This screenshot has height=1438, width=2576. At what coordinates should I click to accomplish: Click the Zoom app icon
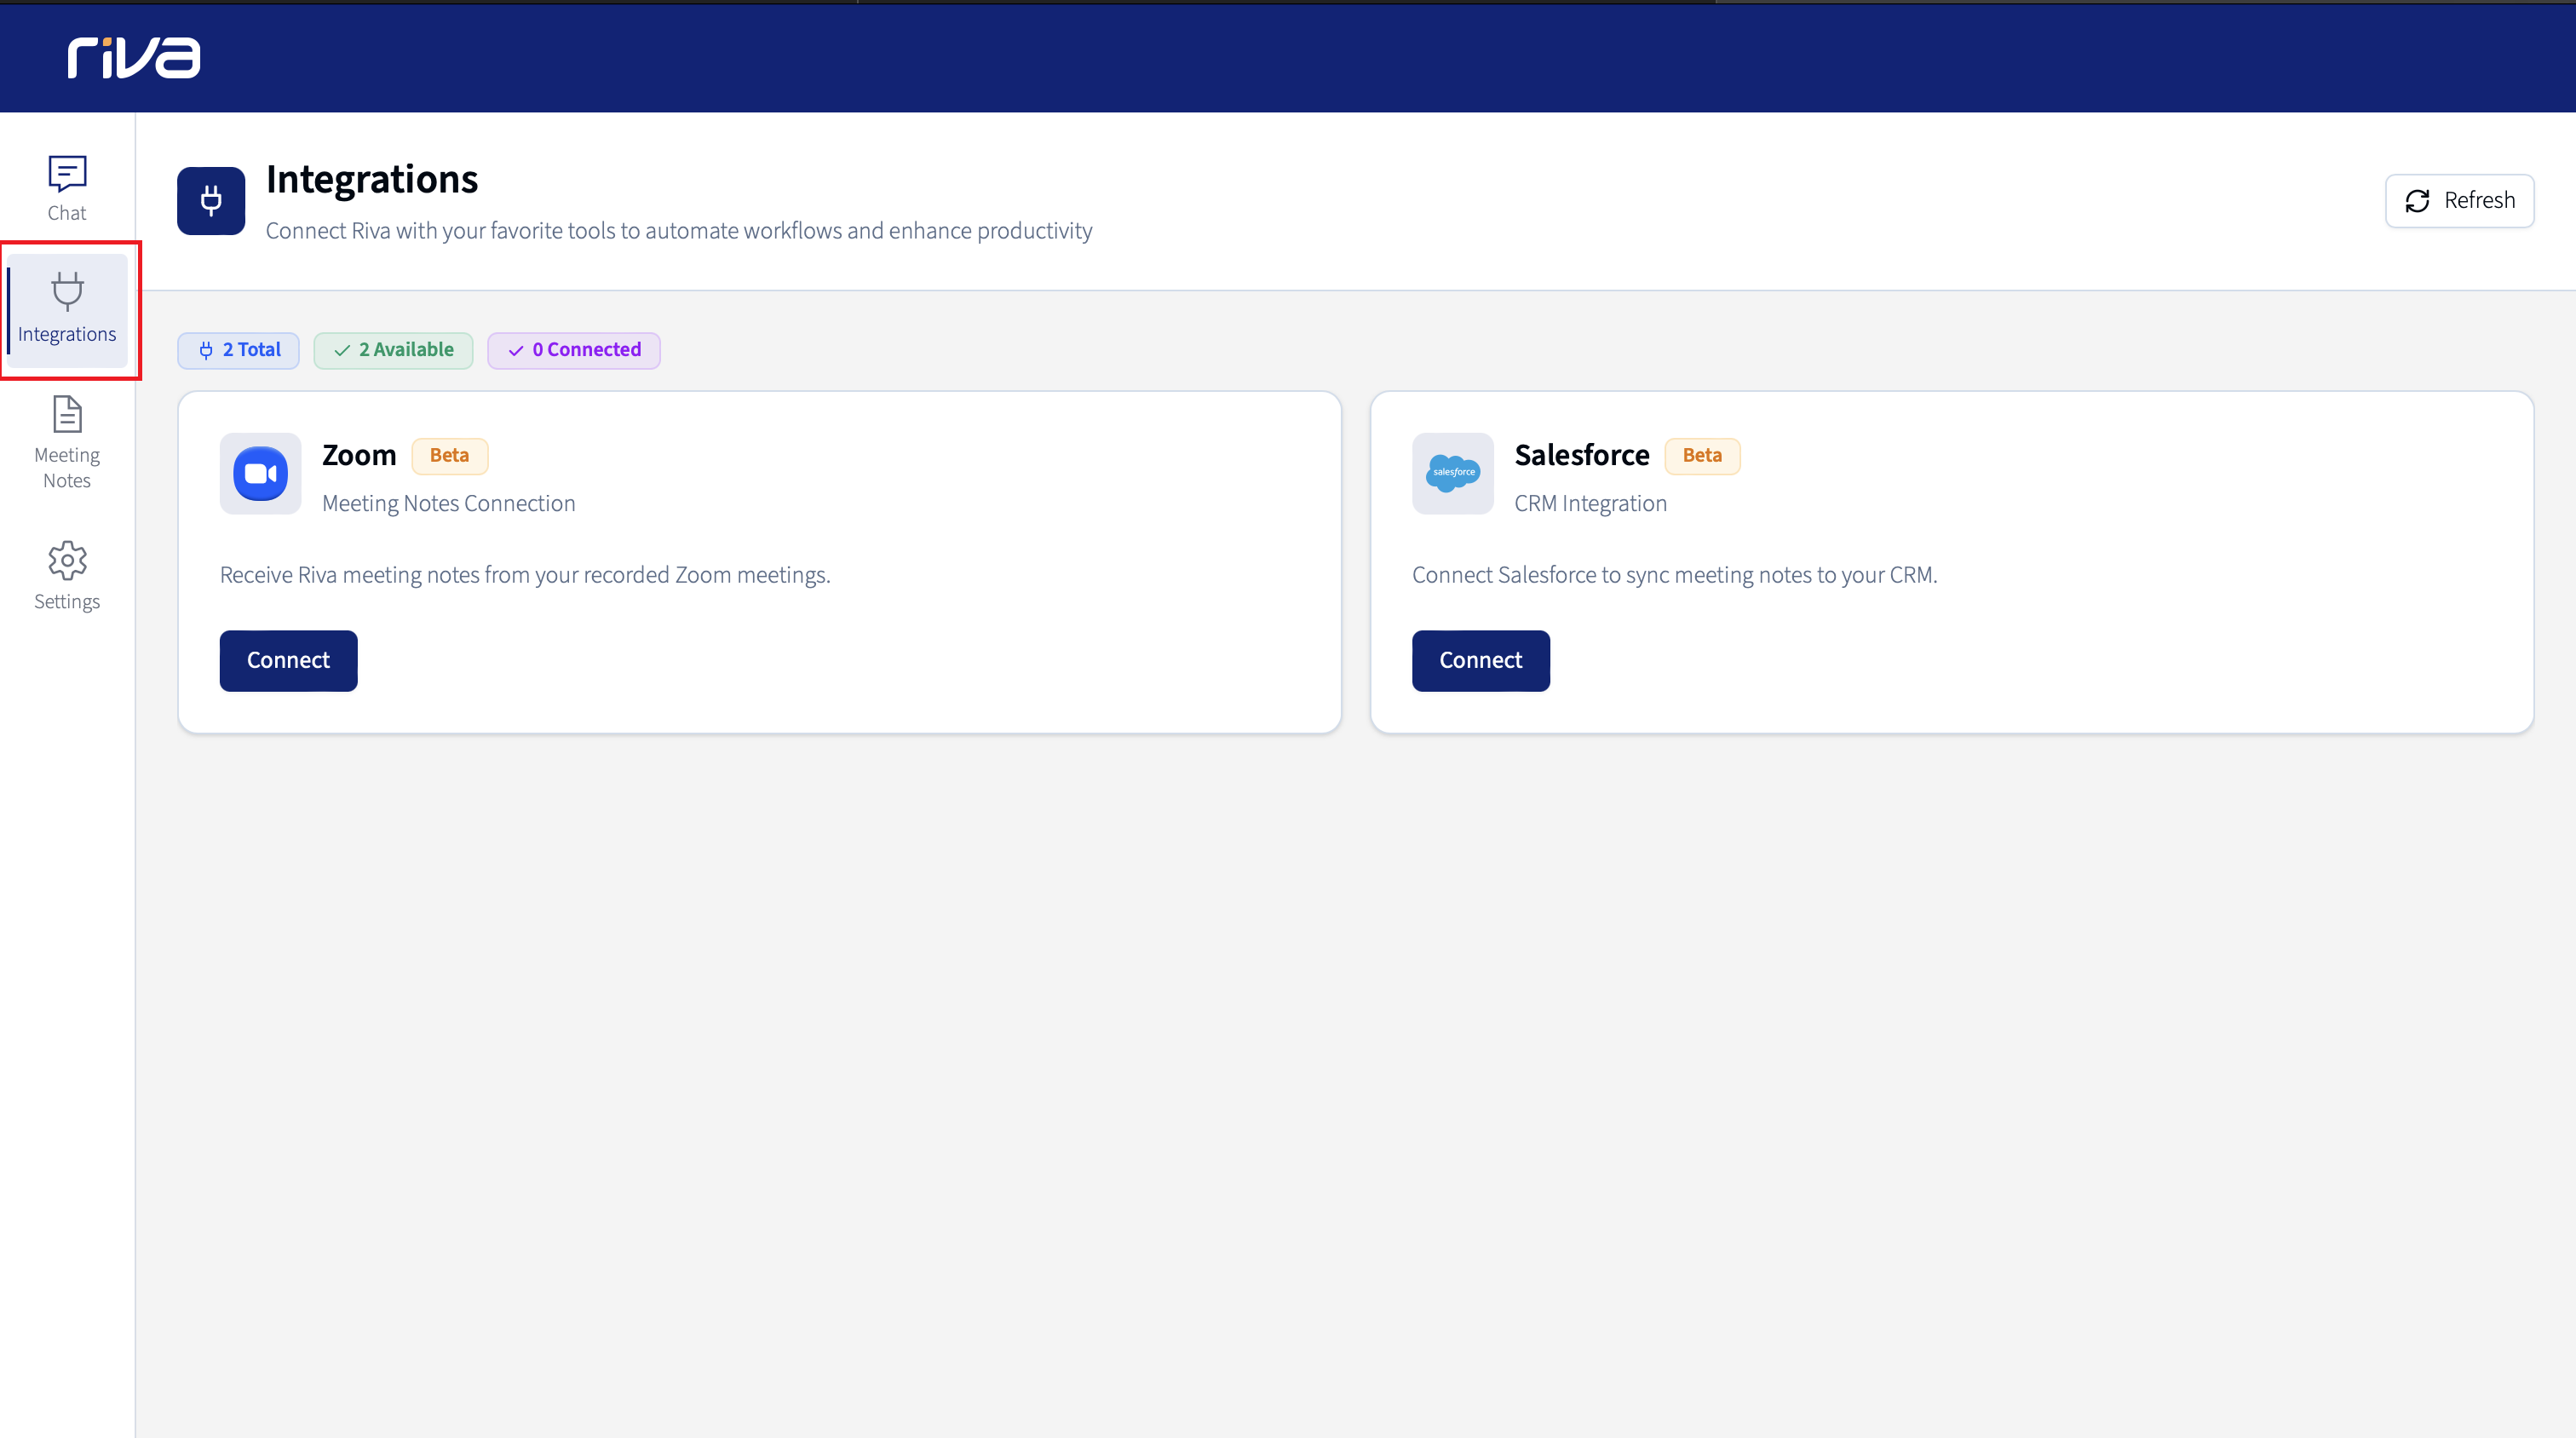tap(261, 474)
